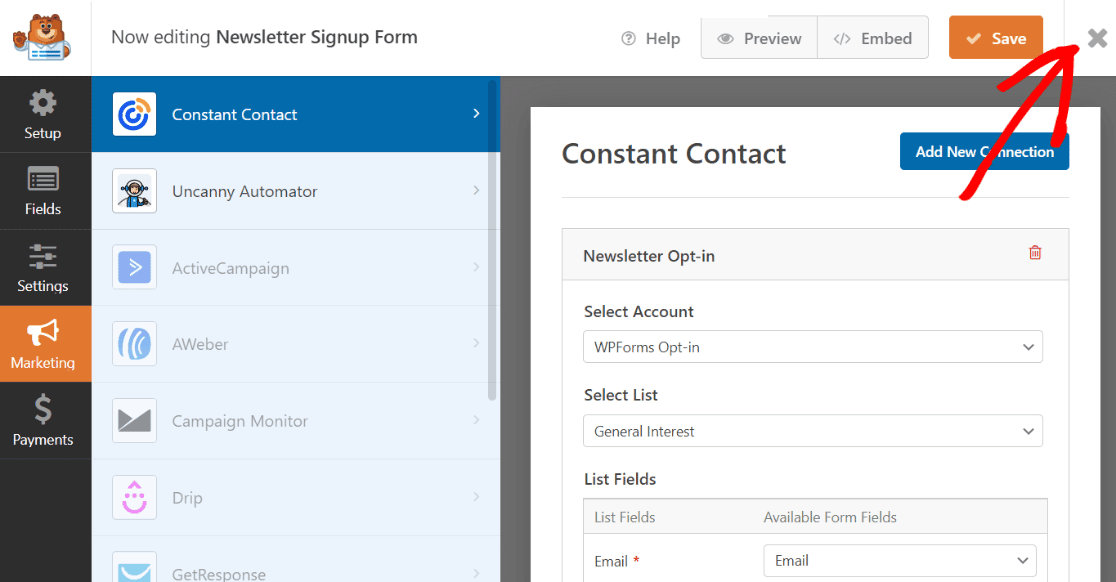1116x582 pixels.
Task: Save the Newsletter Signup Form
Action: 995,37
